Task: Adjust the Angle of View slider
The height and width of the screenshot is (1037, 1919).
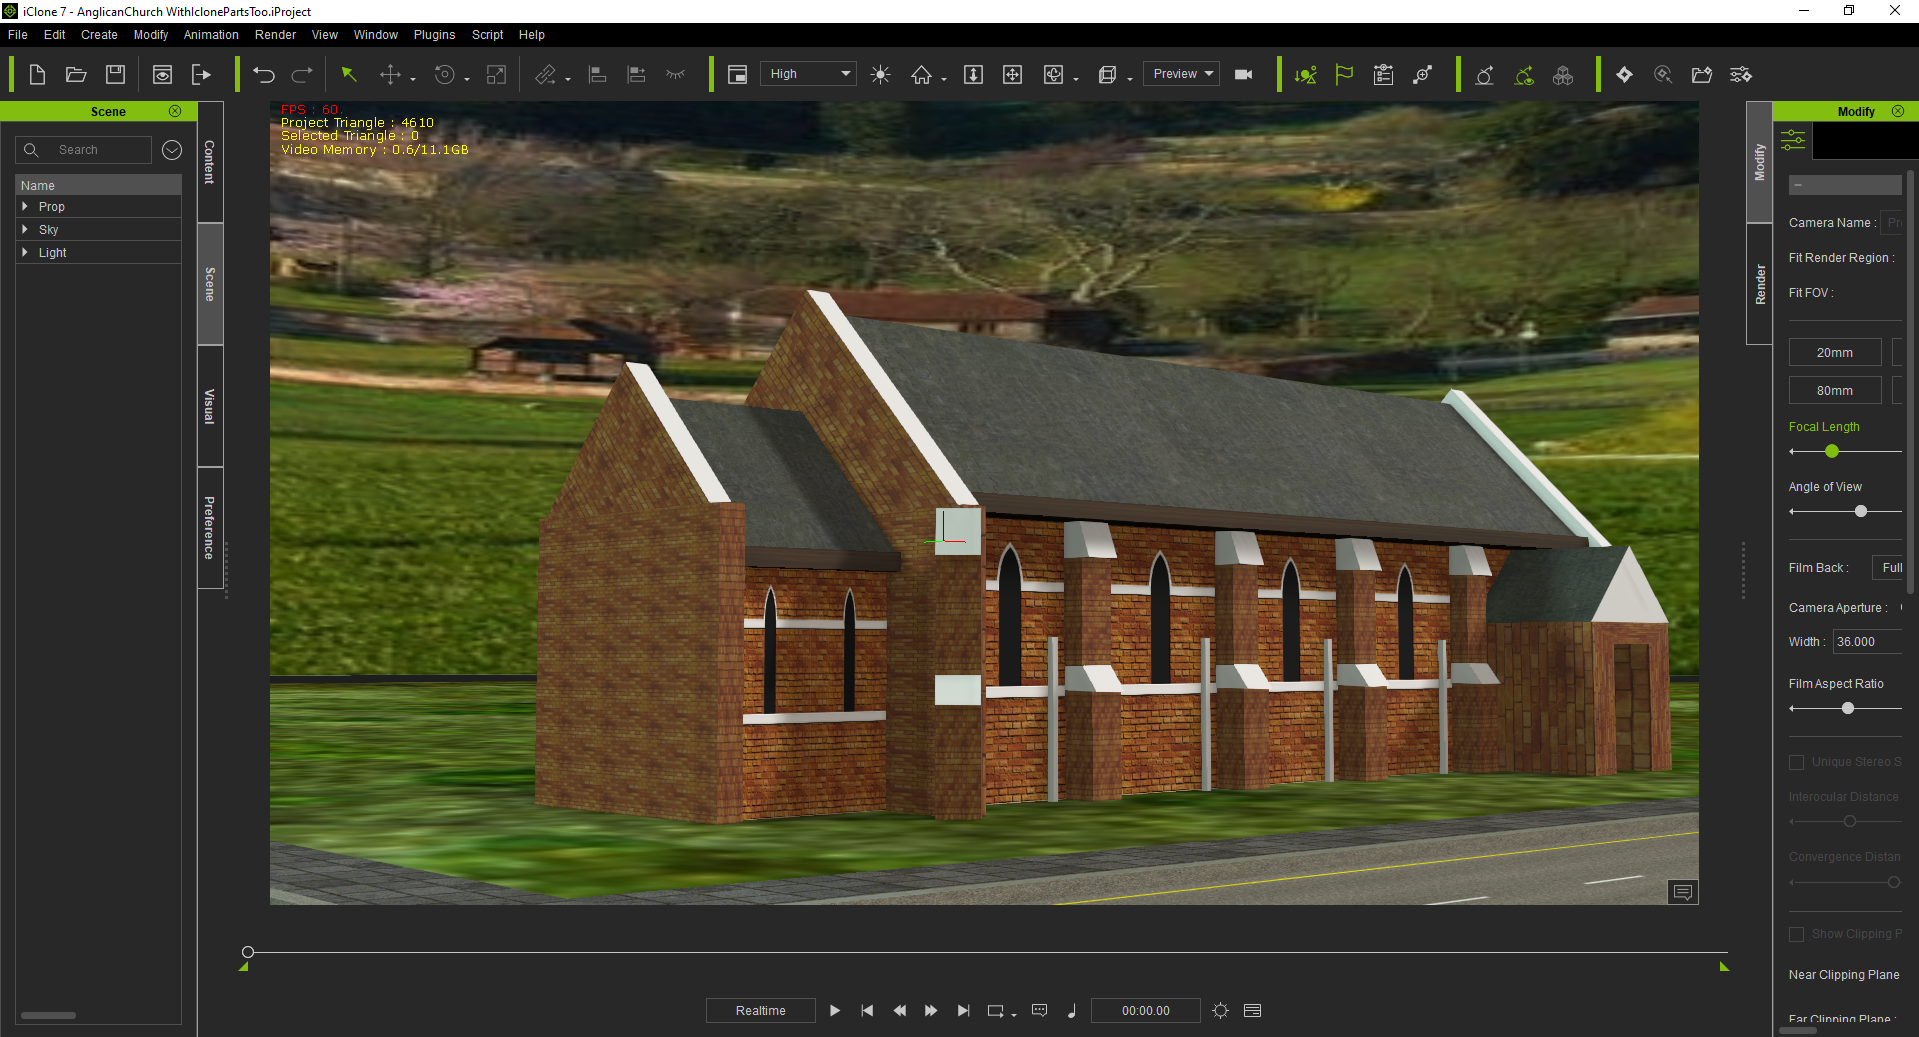Action: pos(1860,511)
